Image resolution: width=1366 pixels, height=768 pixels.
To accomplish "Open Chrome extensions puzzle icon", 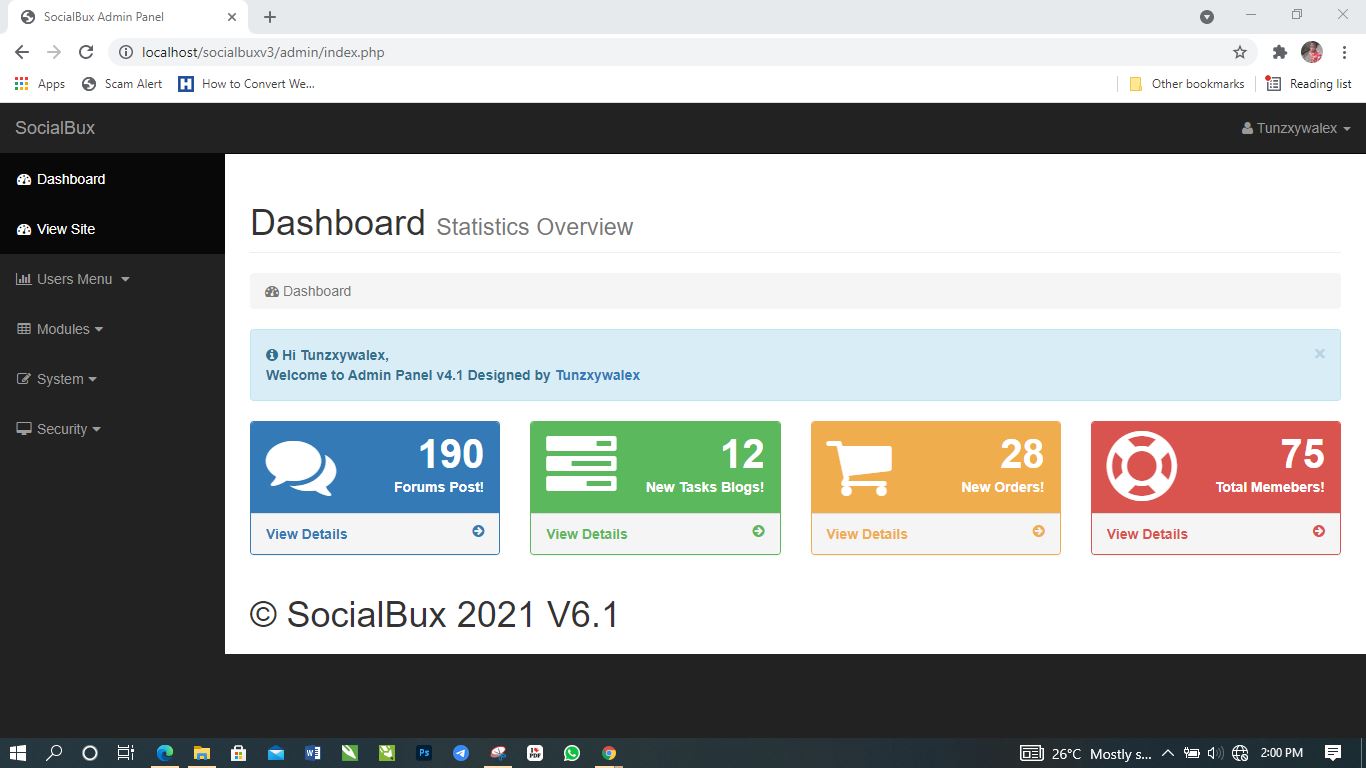I will click(1279, 52).
